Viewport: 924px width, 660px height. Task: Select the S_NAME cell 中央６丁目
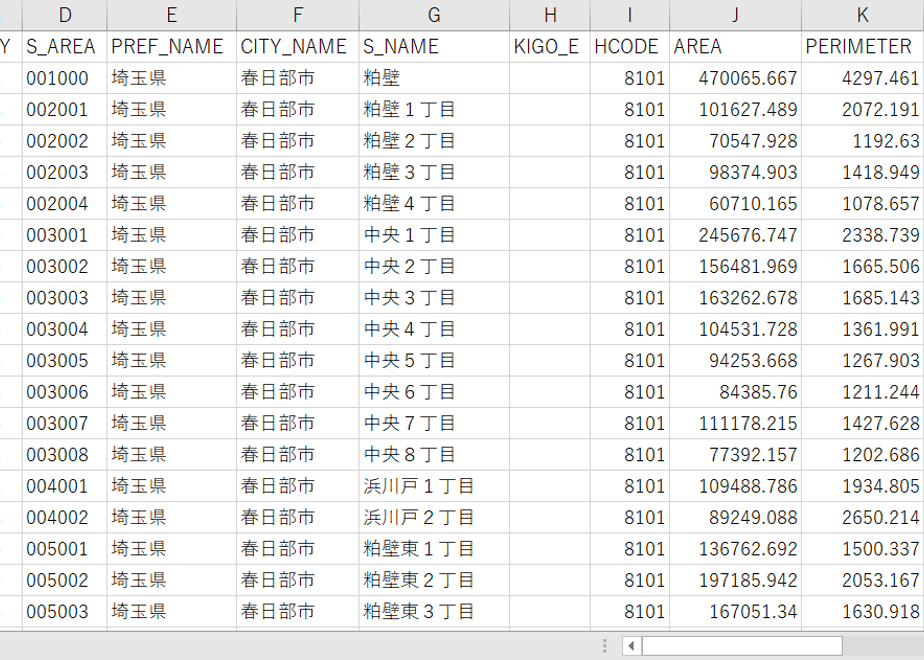[x=434, y=392]
